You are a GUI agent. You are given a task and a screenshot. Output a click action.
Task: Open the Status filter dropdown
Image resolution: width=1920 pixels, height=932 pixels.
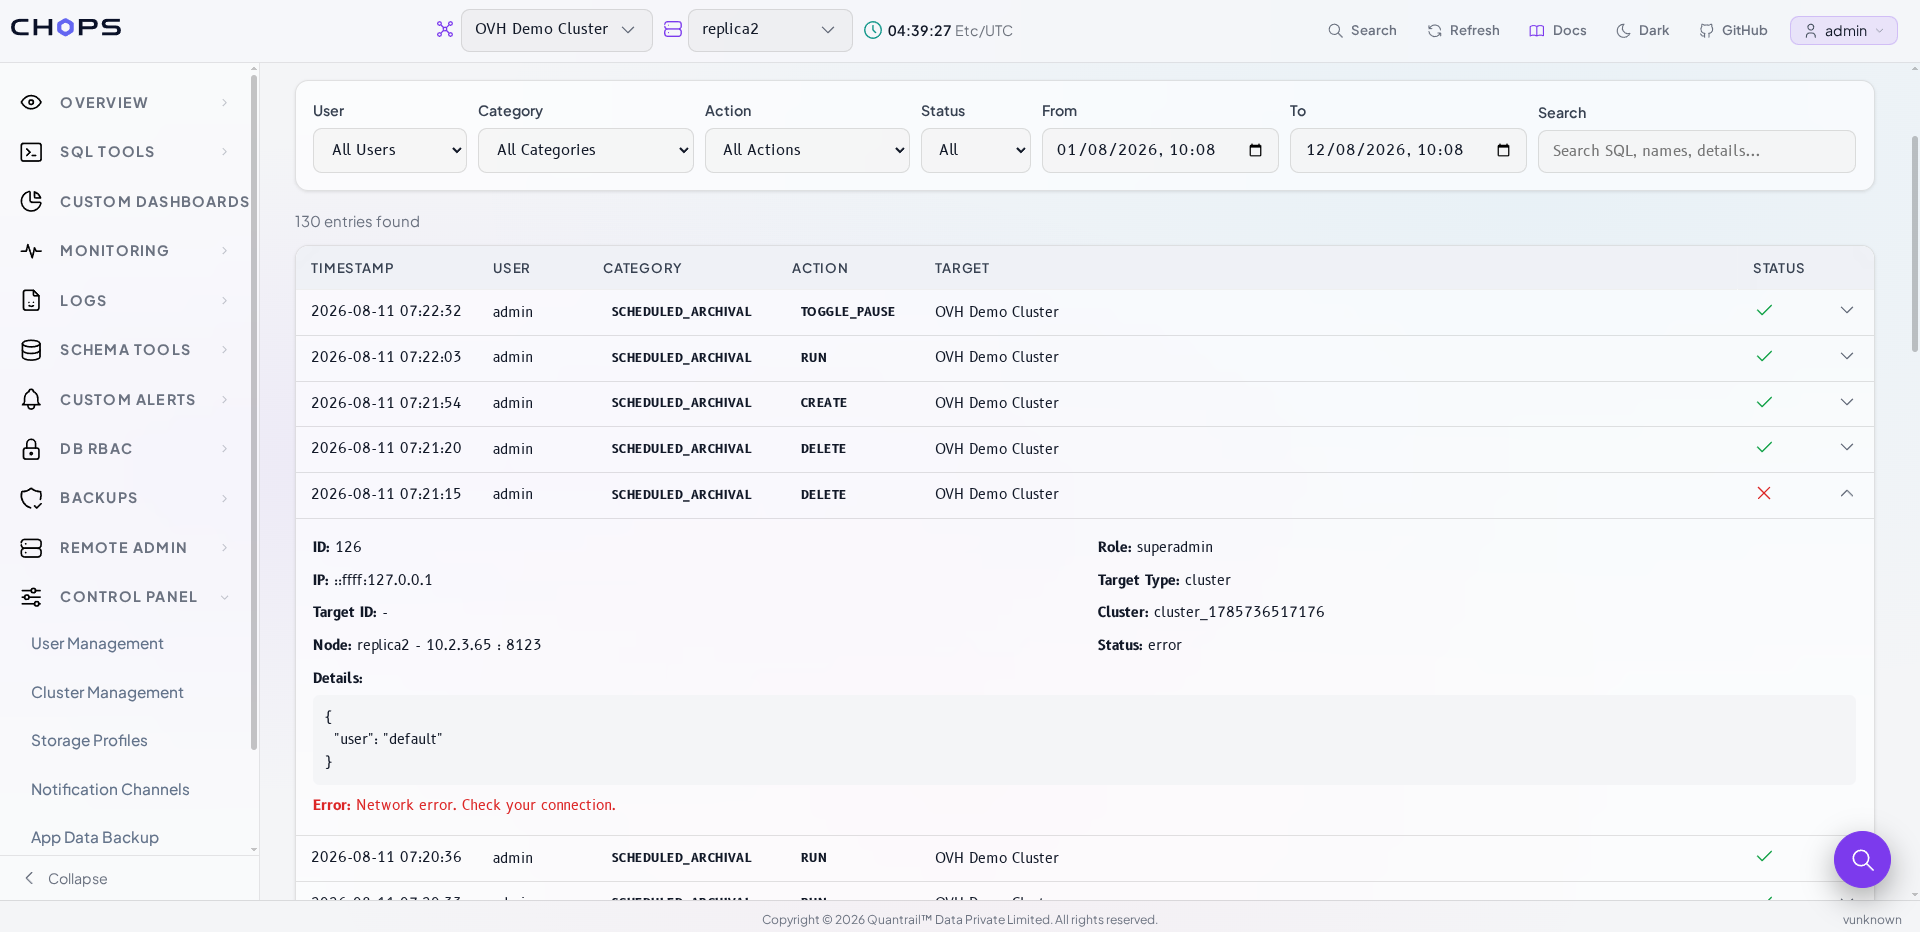[x=976, y=150]
